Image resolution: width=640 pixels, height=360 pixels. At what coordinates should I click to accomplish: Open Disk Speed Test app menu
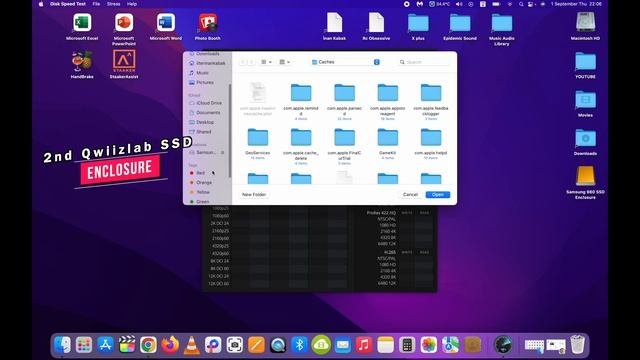point(68,4)
